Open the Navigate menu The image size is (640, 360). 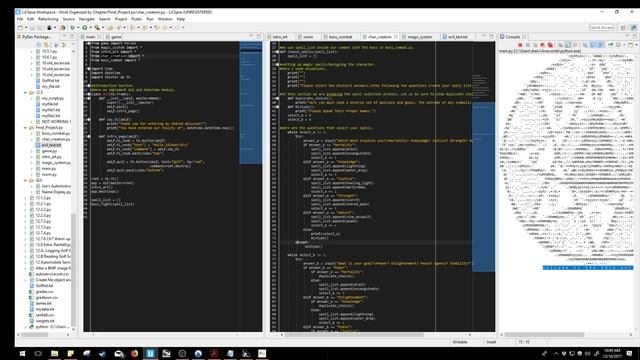tap(87, 19)
